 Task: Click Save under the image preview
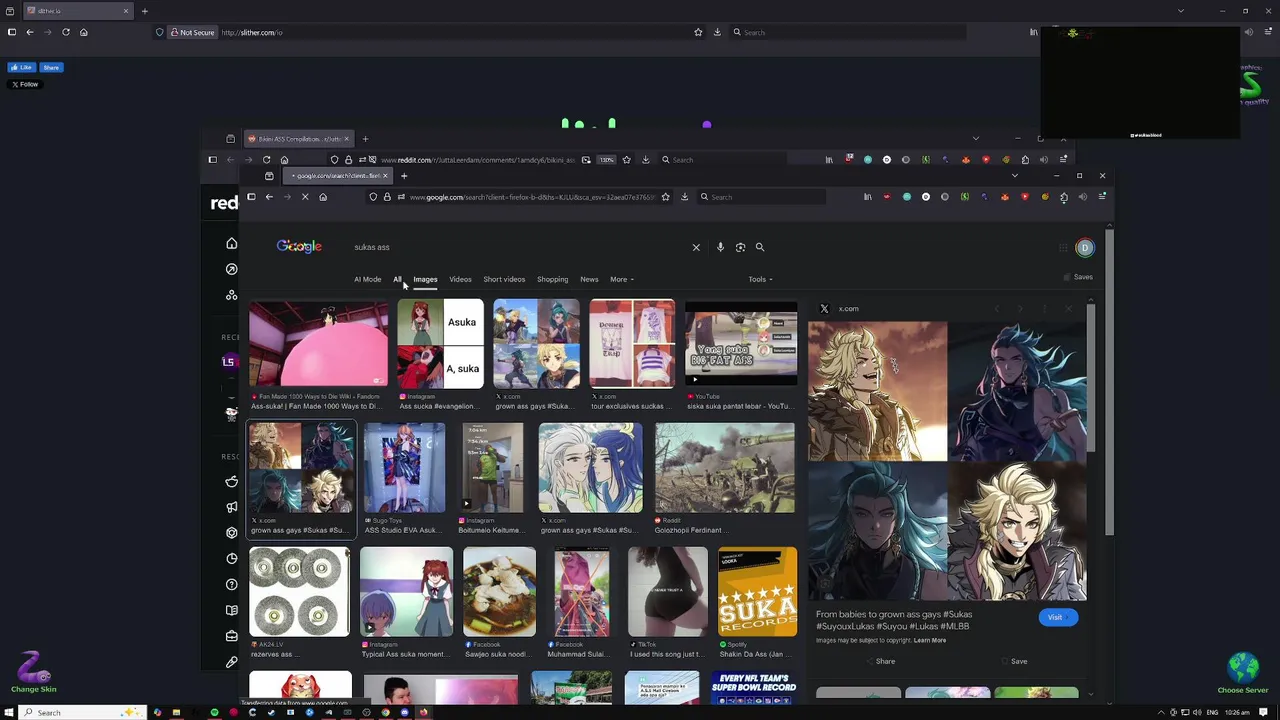(x=1016, y=661)
